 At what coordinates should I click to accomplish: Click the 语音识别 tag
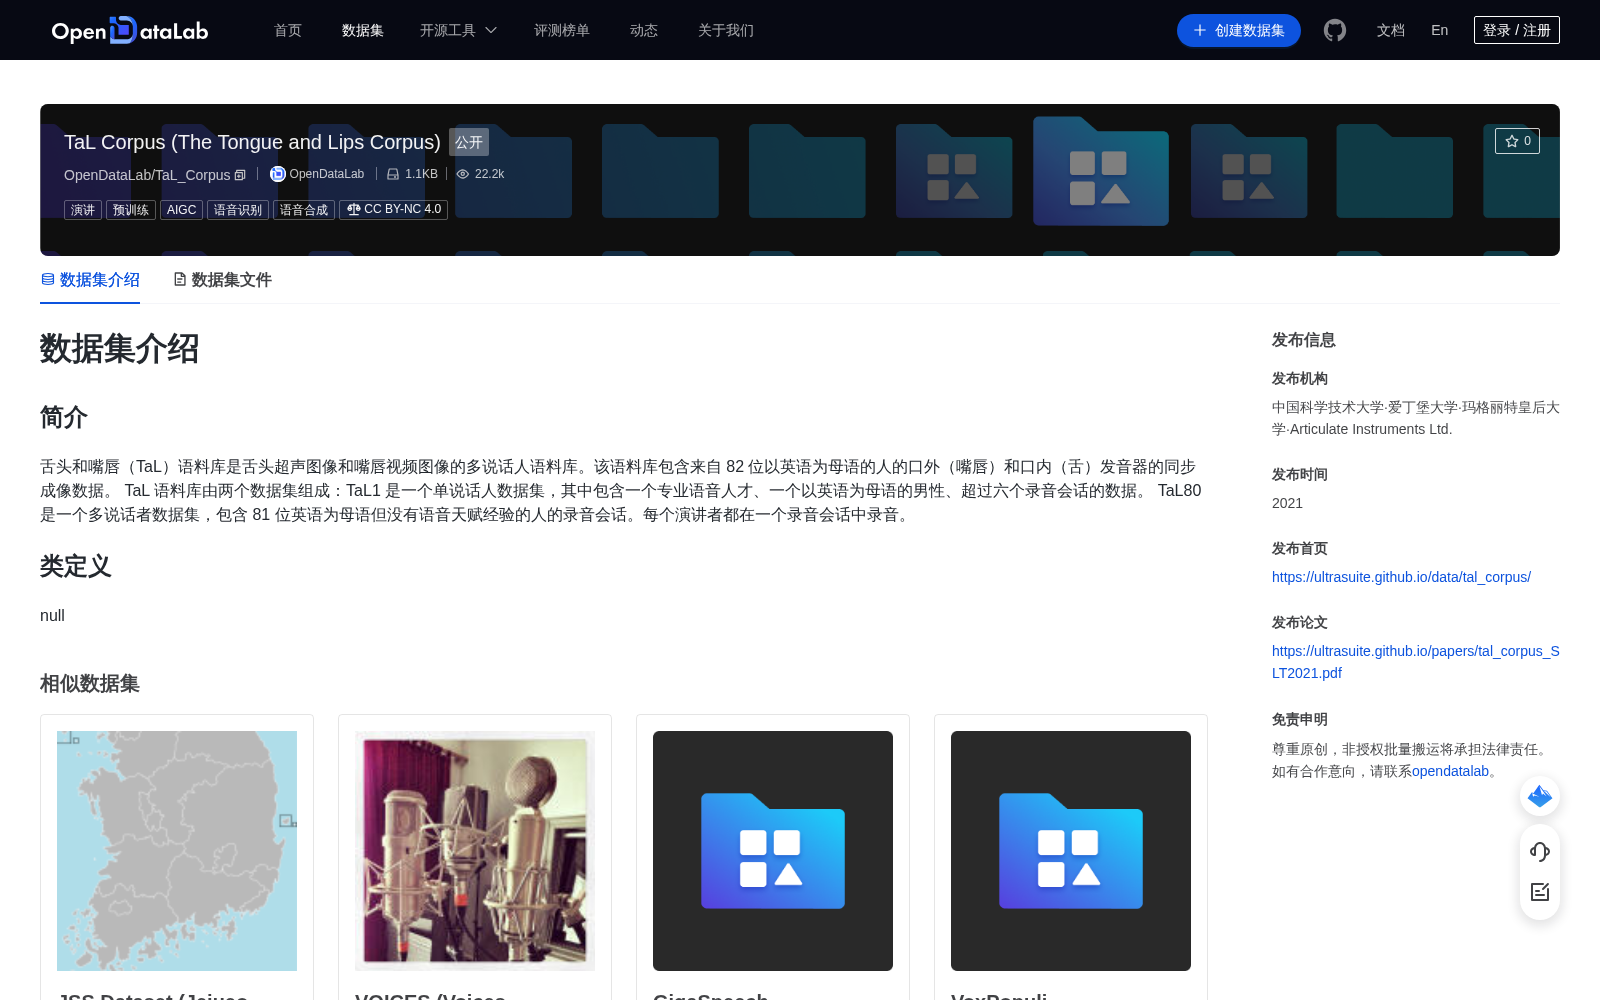pyautogui.click(x=238, y=210)
